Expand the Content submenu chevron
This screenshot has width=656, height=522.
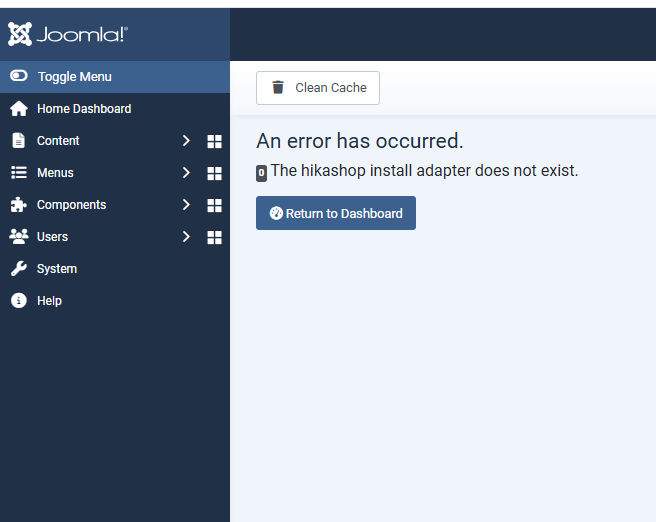click(186, 141)
